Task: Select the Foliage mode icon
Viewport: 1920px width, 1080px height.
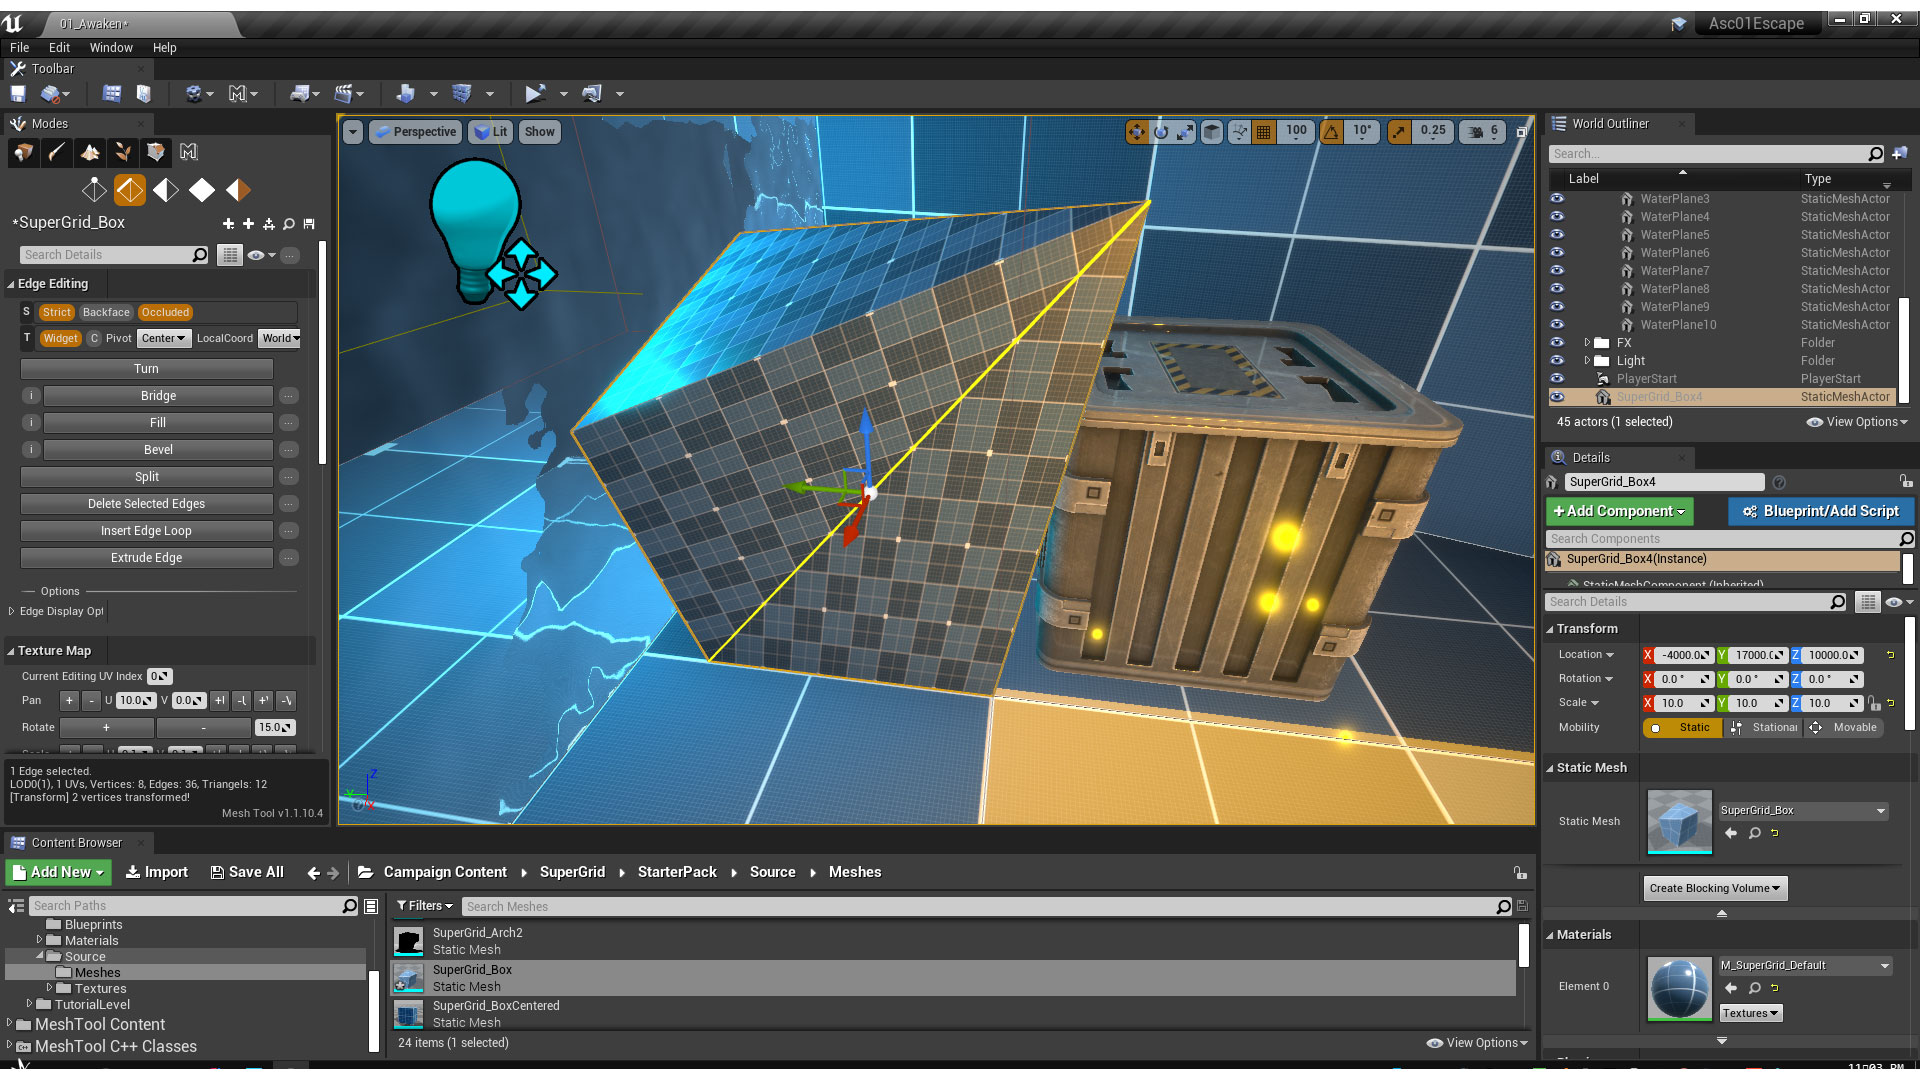Action: click(x=123, y=152)
